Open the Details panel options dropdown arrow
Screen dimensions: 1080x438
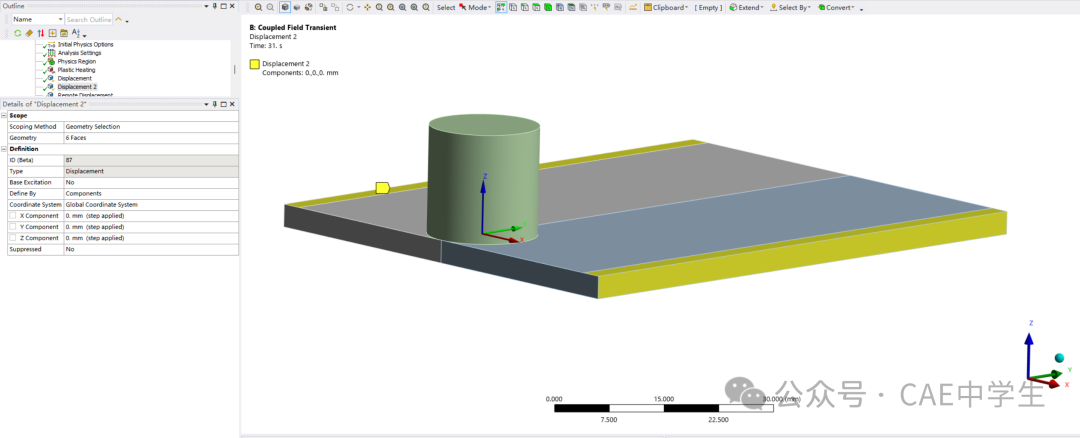click(206, 104)
